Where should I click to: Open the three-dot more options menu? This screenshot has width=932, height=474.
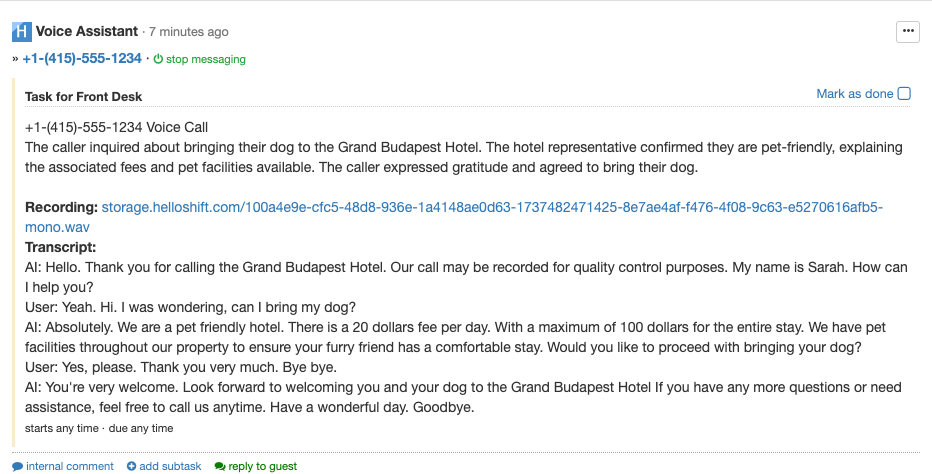pyautogui.click(x=908, y=31)
